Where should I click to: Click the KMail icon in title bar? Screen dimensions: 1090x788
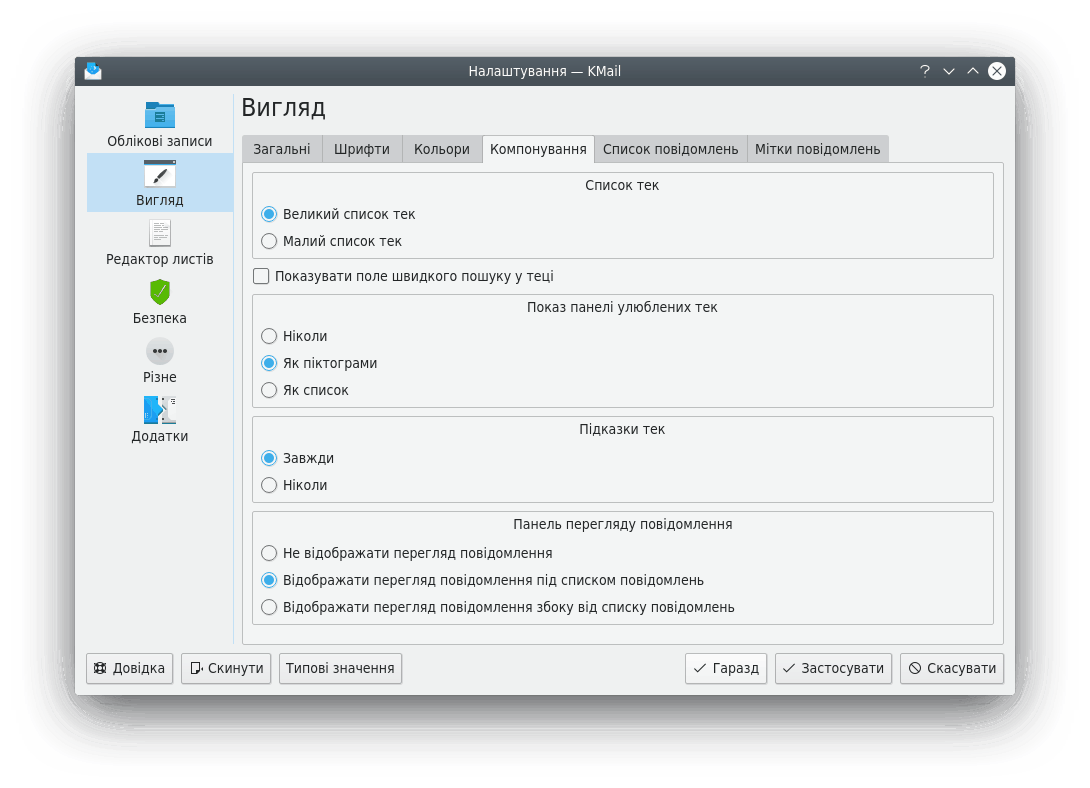pos(93,71)
